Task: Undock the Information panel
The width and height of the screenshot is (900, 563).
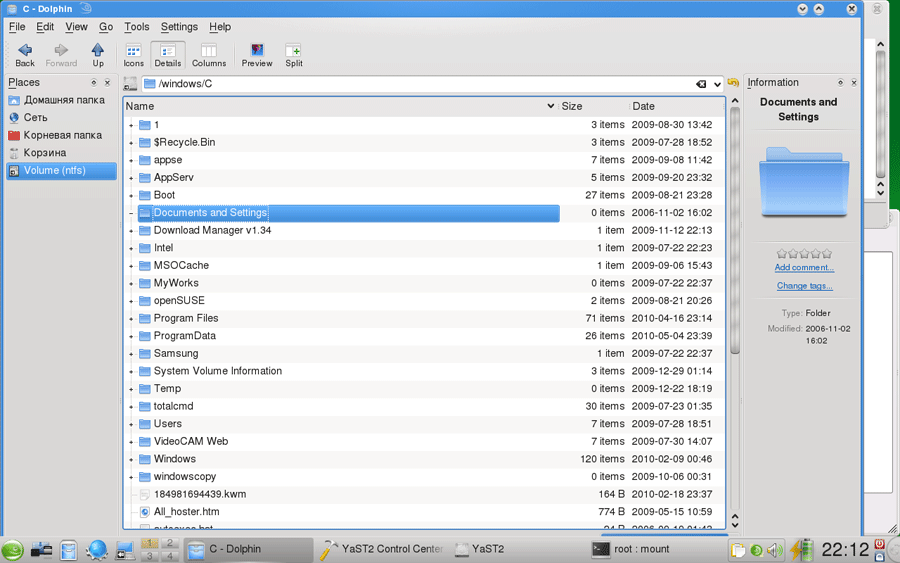Action: (x=840, y=83)
